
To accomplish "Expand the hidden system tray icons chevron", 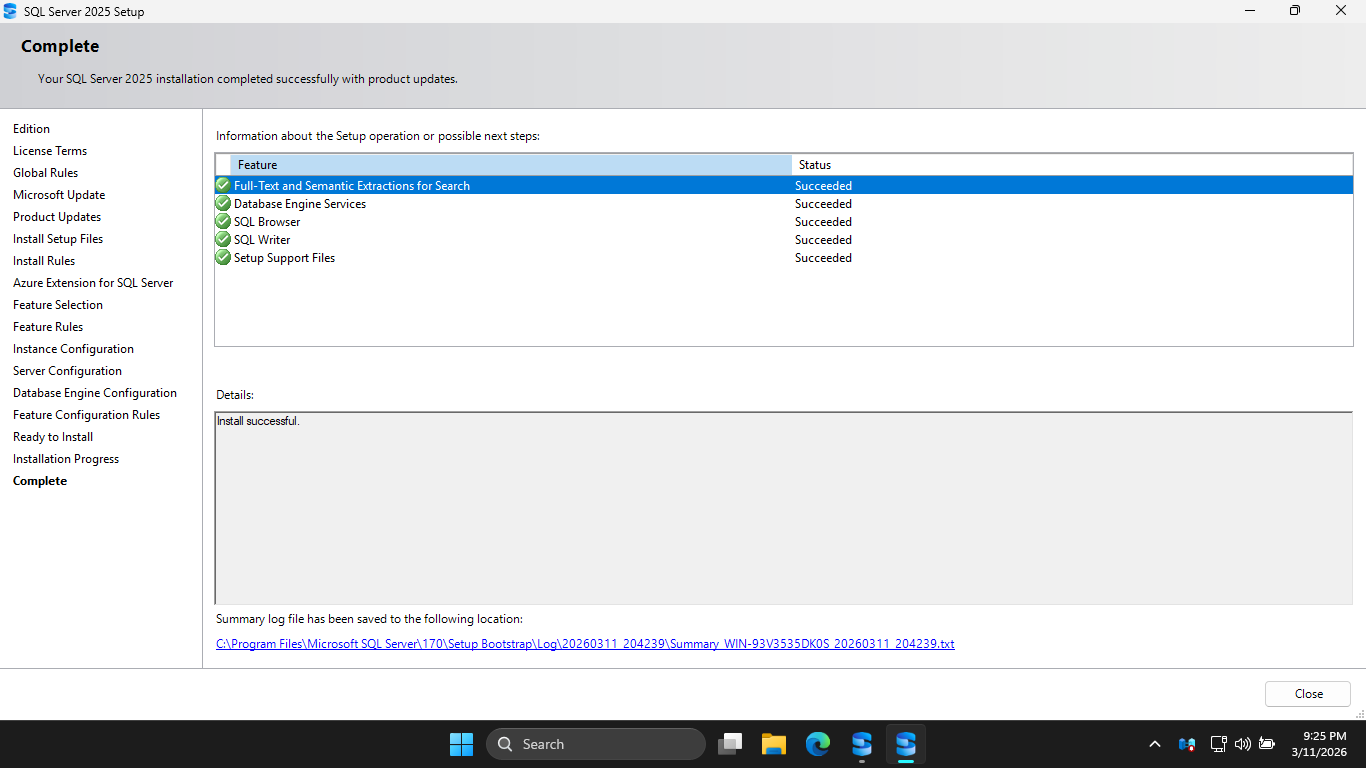I will [1155, 744].
